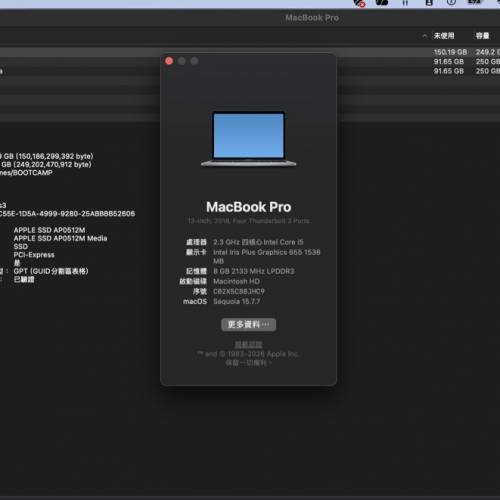Click the 13-inch model subtitle text

249,221
